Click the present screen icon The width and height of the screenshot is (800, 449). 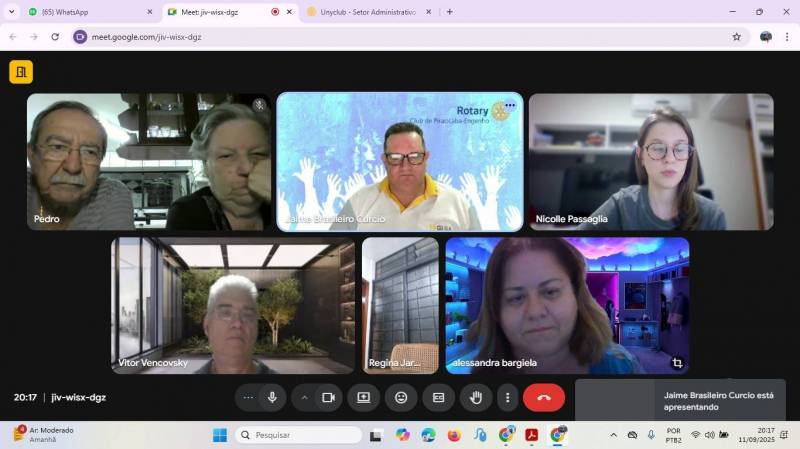point(364,397)
